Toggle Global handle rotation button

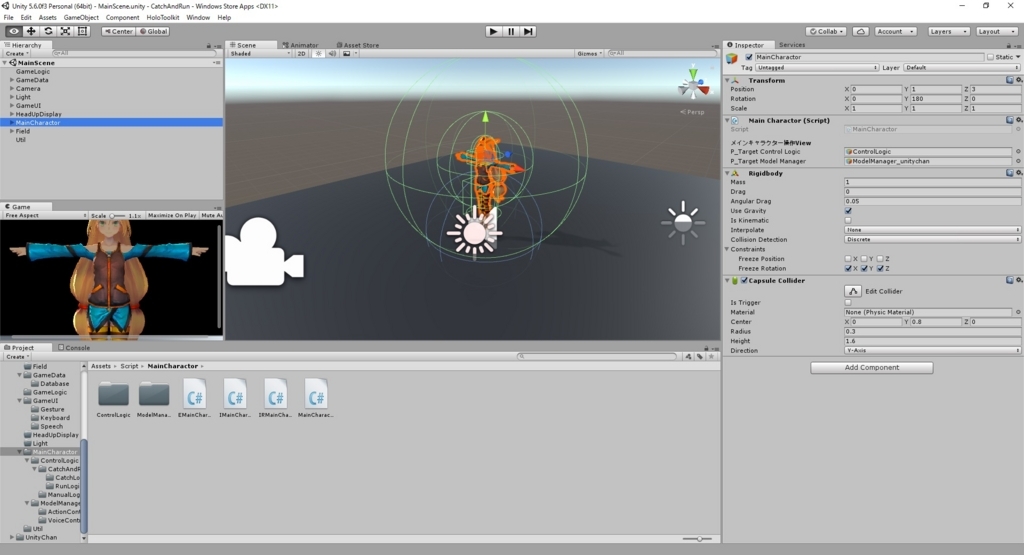[x=153, y=31]
